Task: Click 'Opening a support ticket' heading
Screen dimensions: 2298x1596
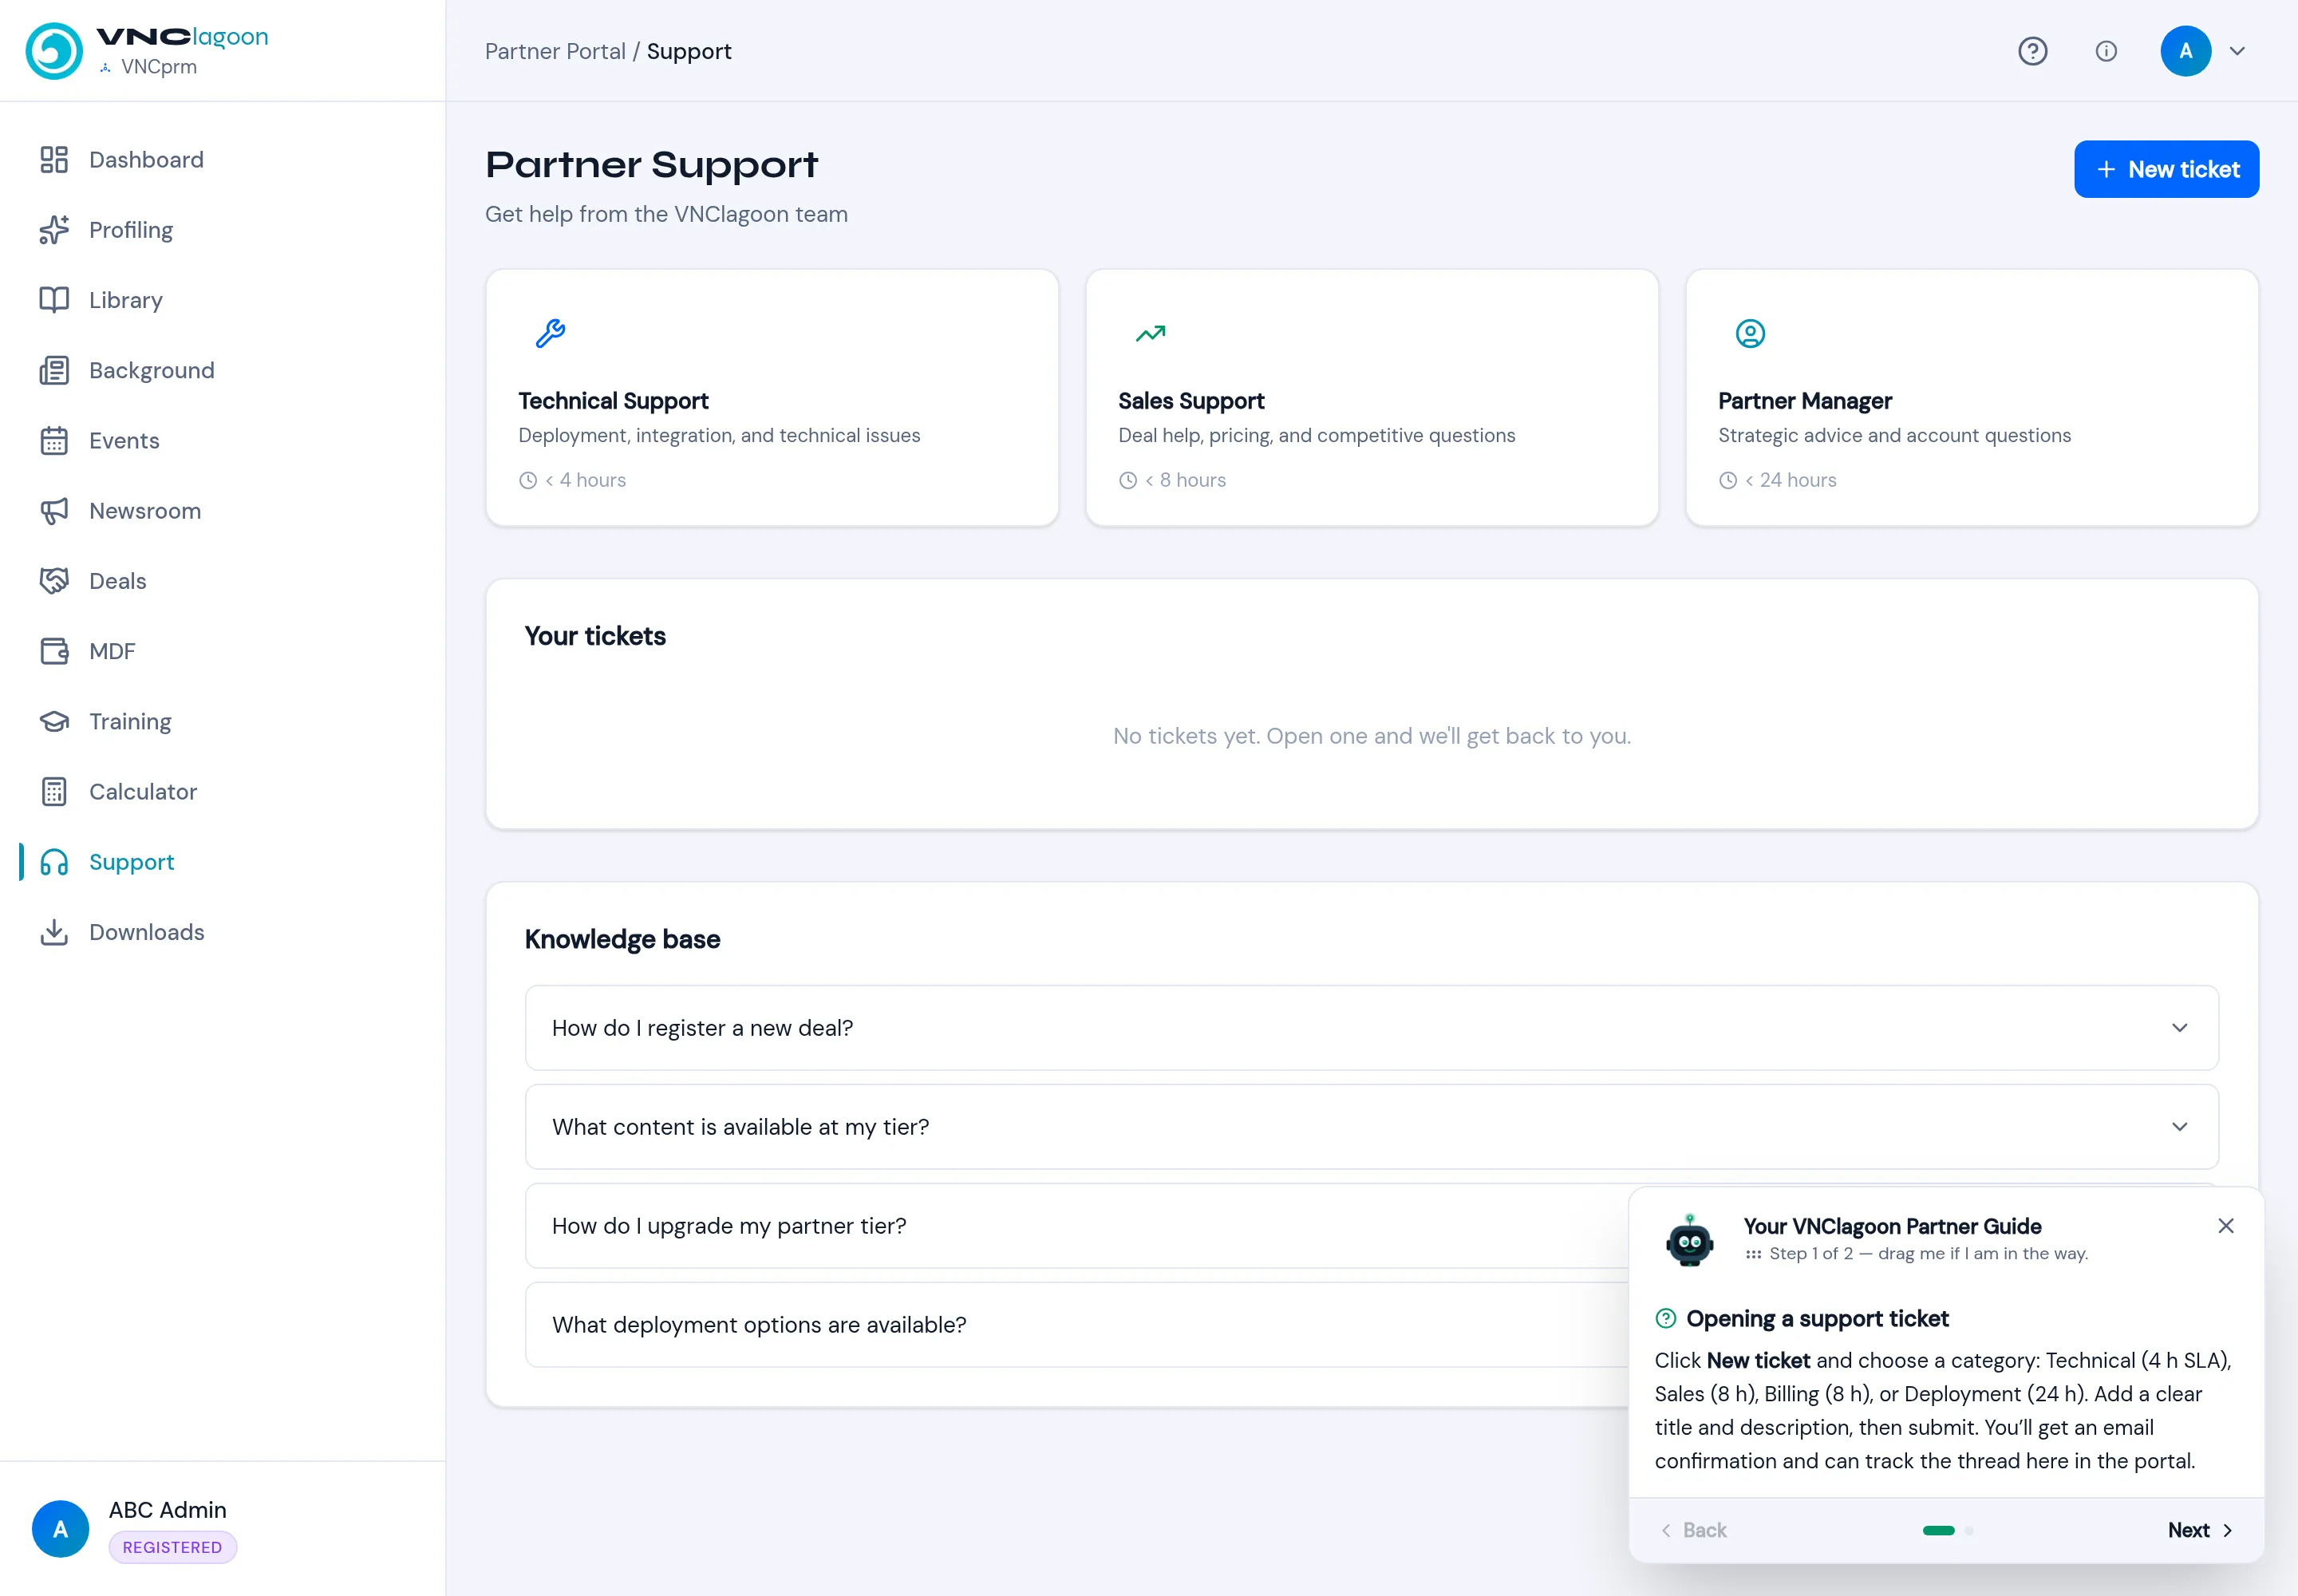Action: coord(1817,1319)
